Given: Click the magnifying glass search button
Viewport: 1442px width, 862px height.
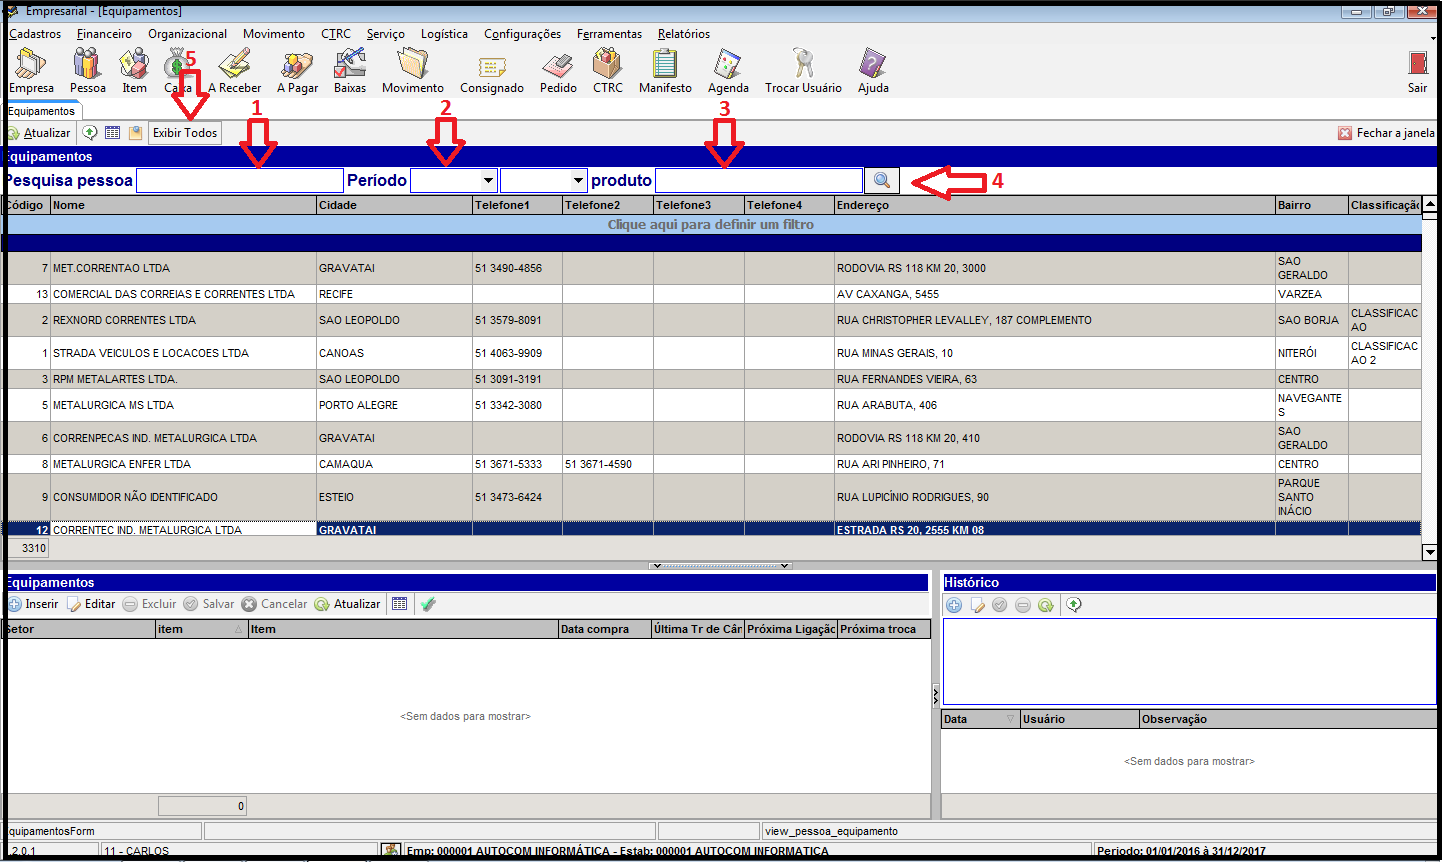Looking at the screenshot, I should [x=882, y=180].
